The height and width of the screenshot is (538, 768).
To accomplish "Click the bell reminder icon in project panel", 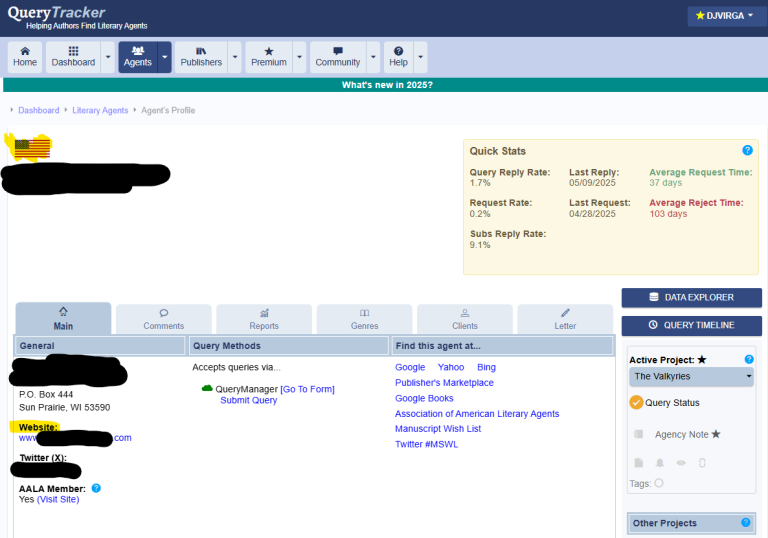I will point(660,463).
